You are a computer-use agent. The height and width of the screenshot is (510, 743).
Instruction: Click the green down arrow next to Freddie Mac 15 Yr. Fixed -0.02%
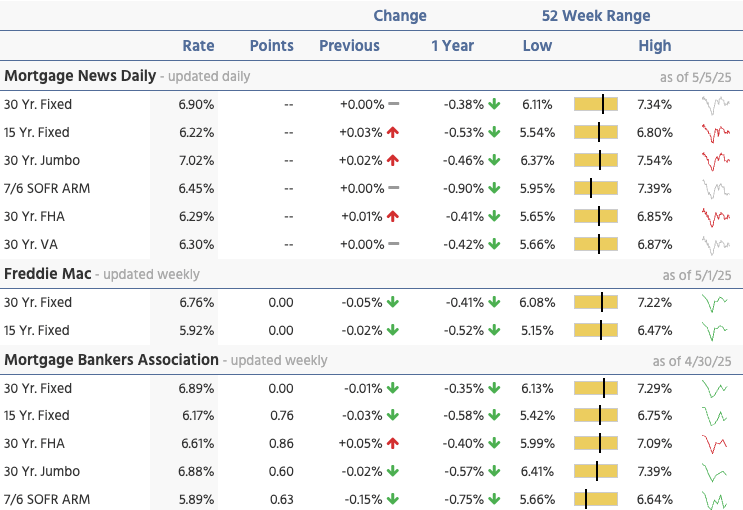[394, 330]
